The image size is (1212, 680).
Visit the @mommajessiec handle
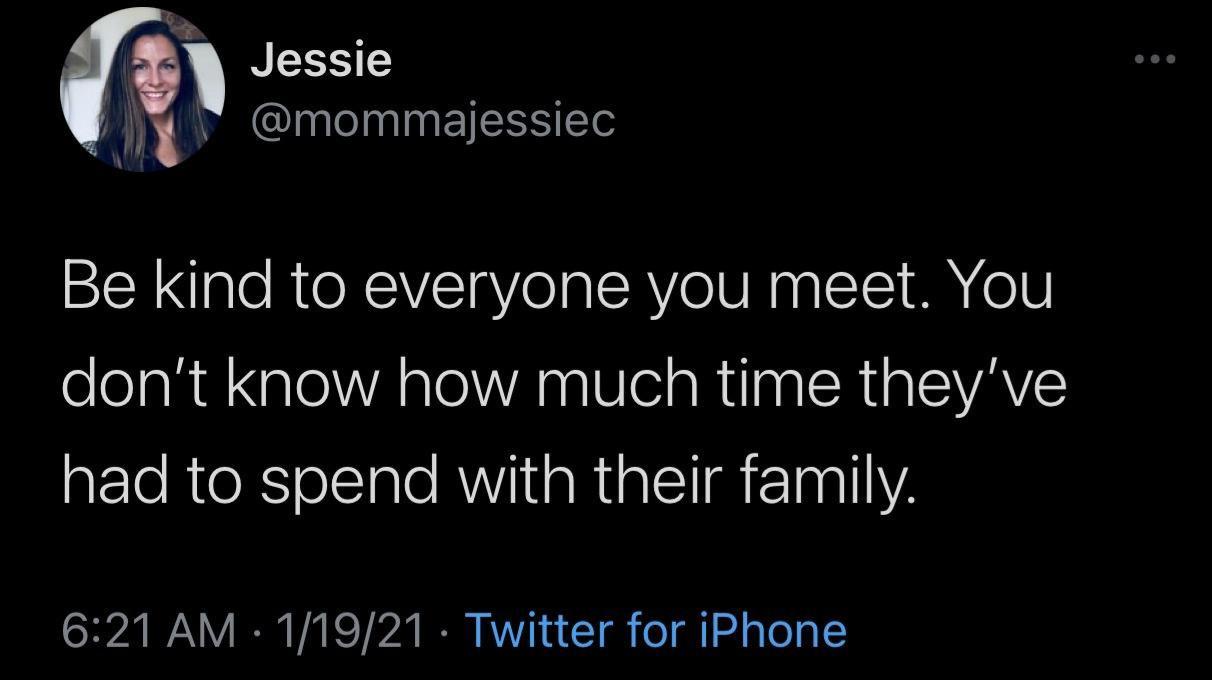(433, 121)
